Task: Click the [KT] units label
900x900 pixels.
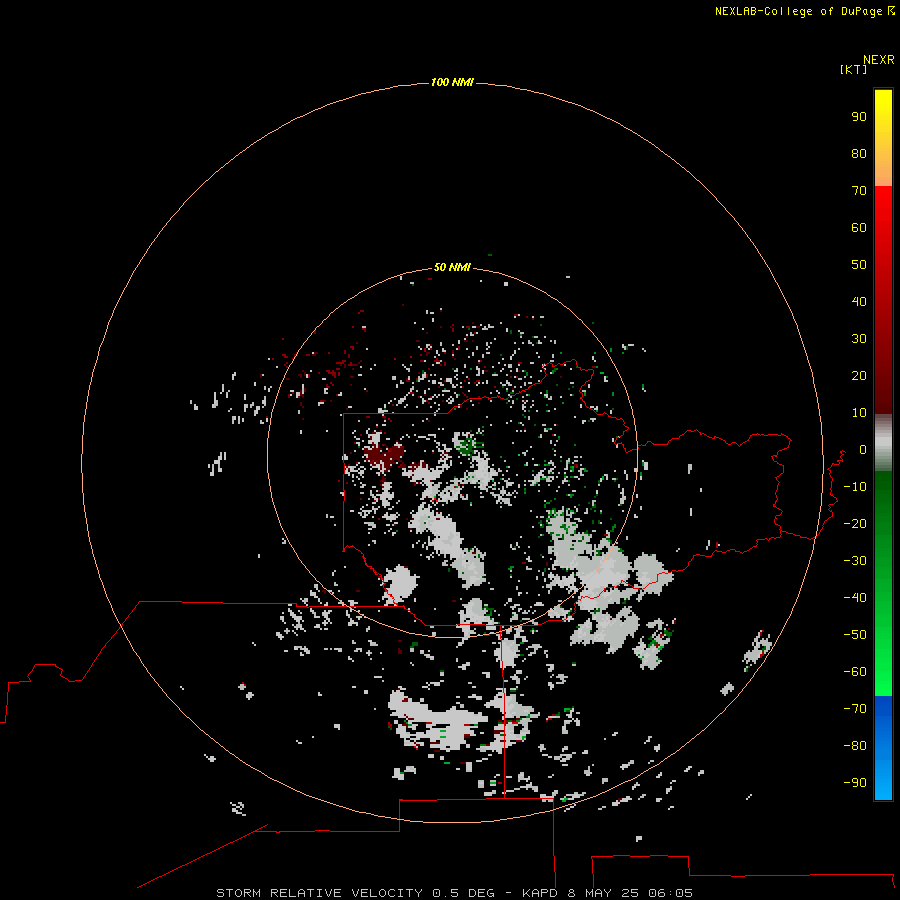Action: coord(853,69)
